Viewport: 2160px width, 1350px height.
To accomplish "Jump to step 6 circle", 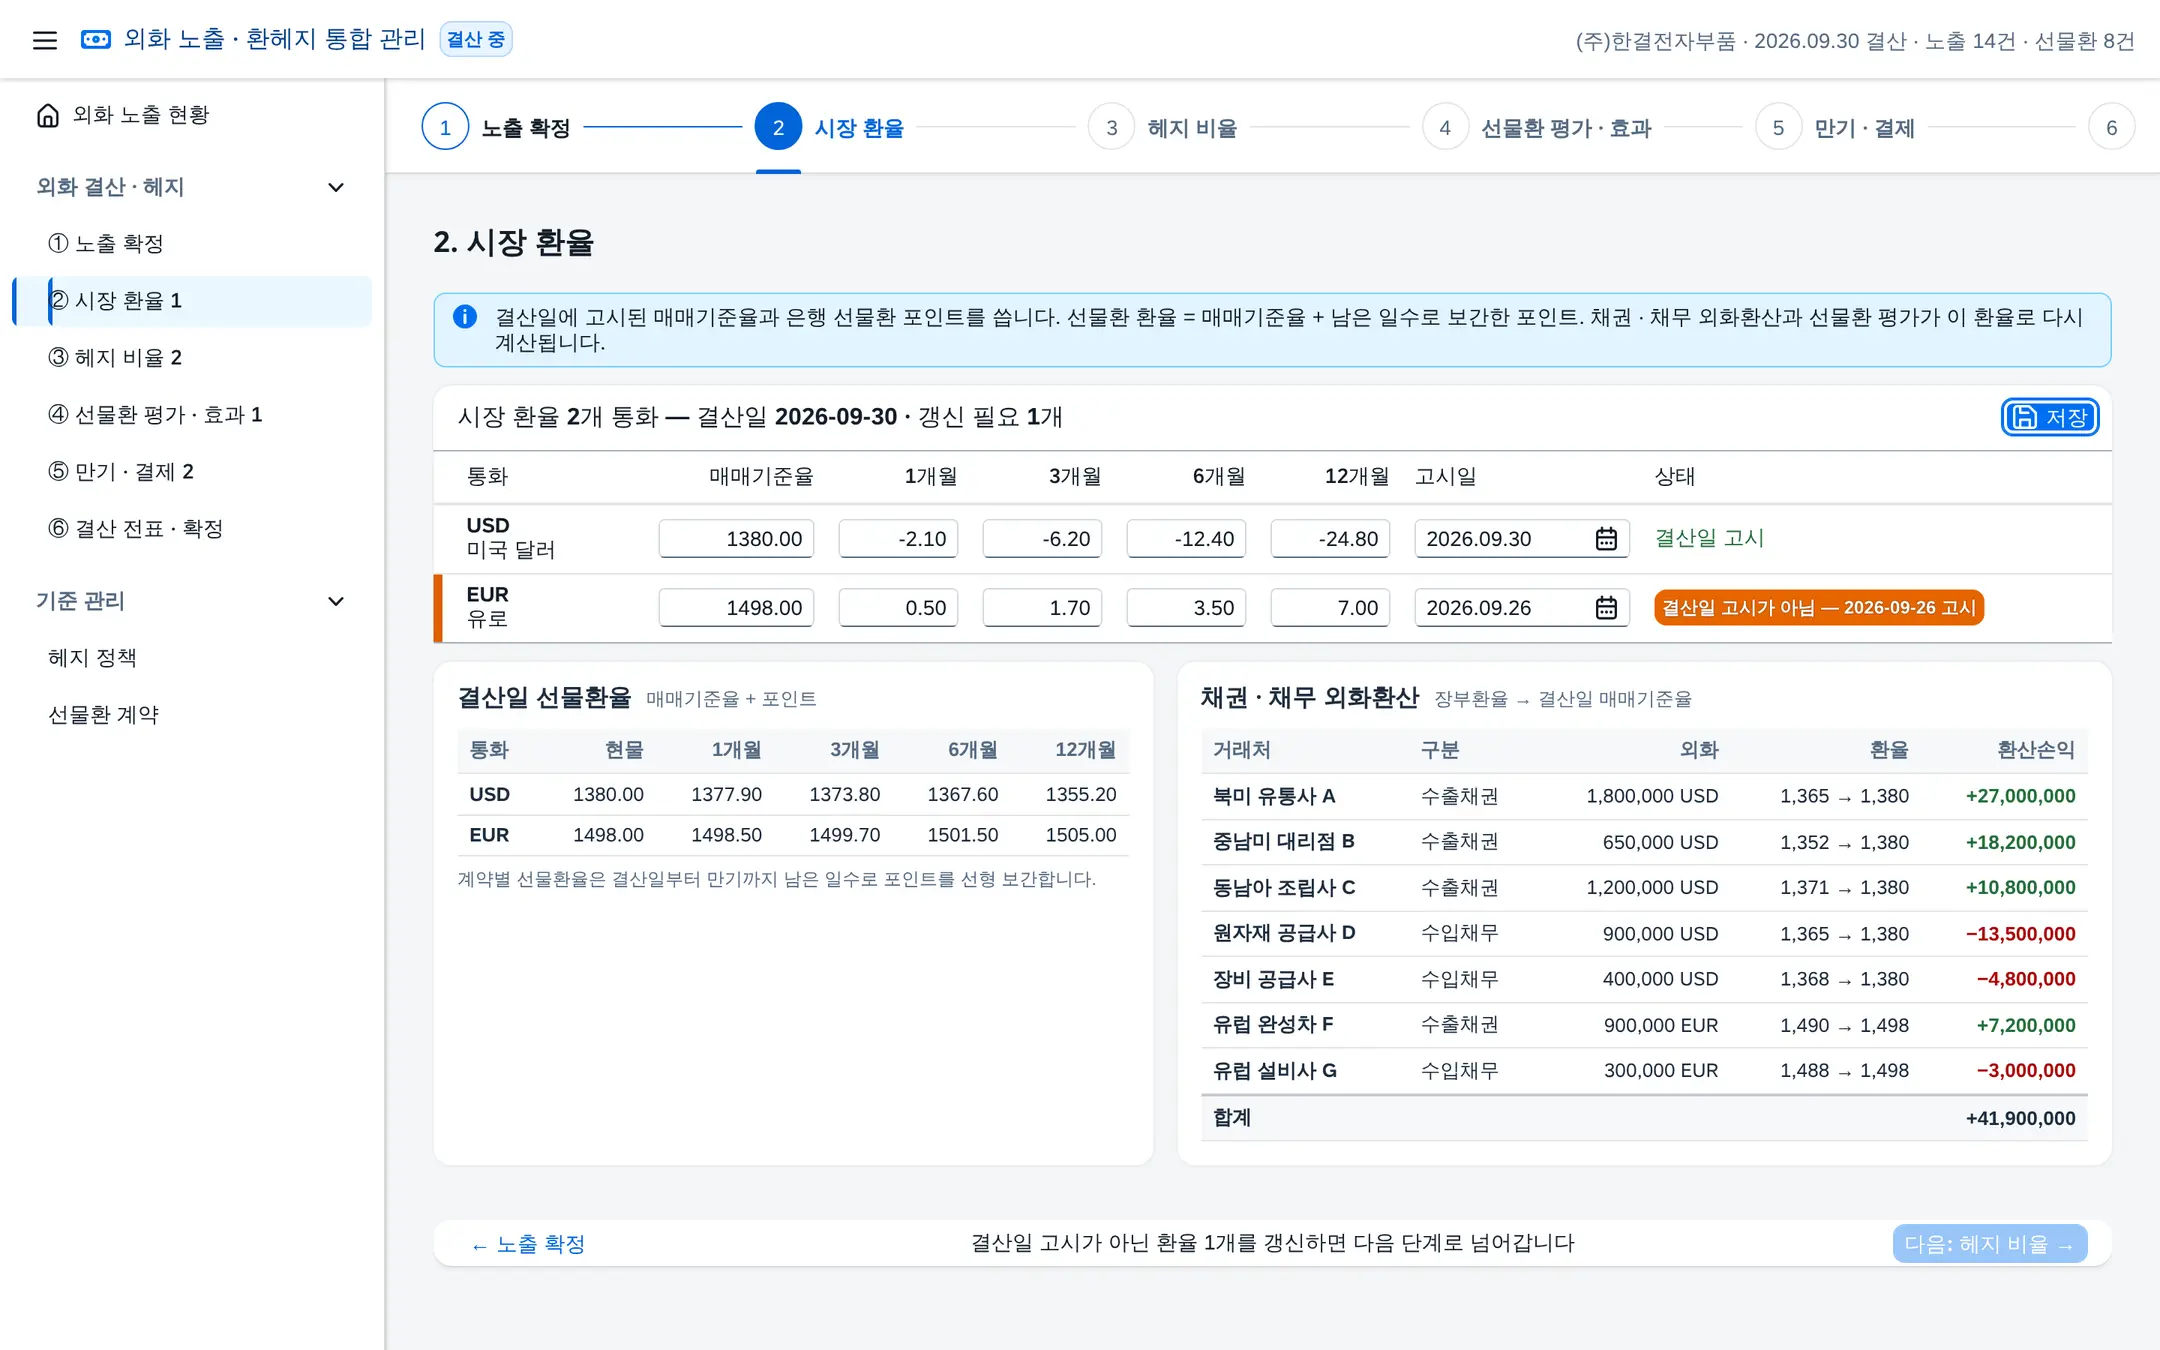I will [2111, 127].
